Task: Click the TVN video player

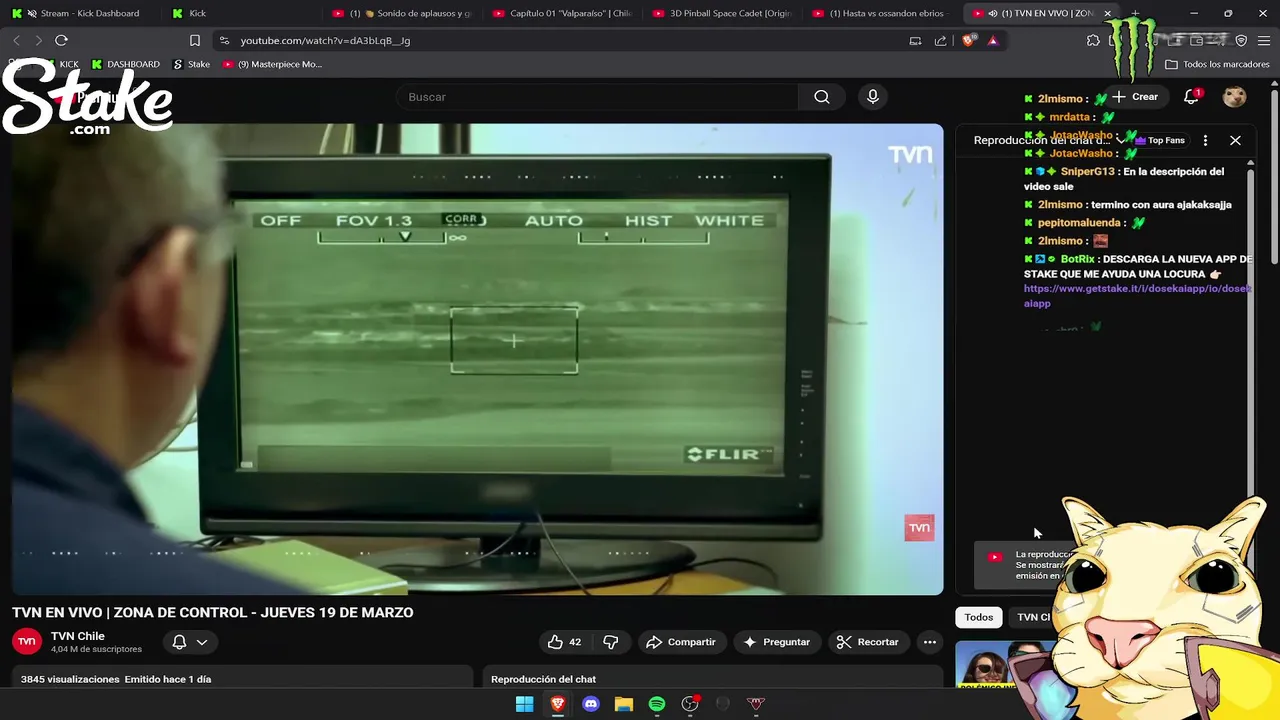Action: (477, 359)
